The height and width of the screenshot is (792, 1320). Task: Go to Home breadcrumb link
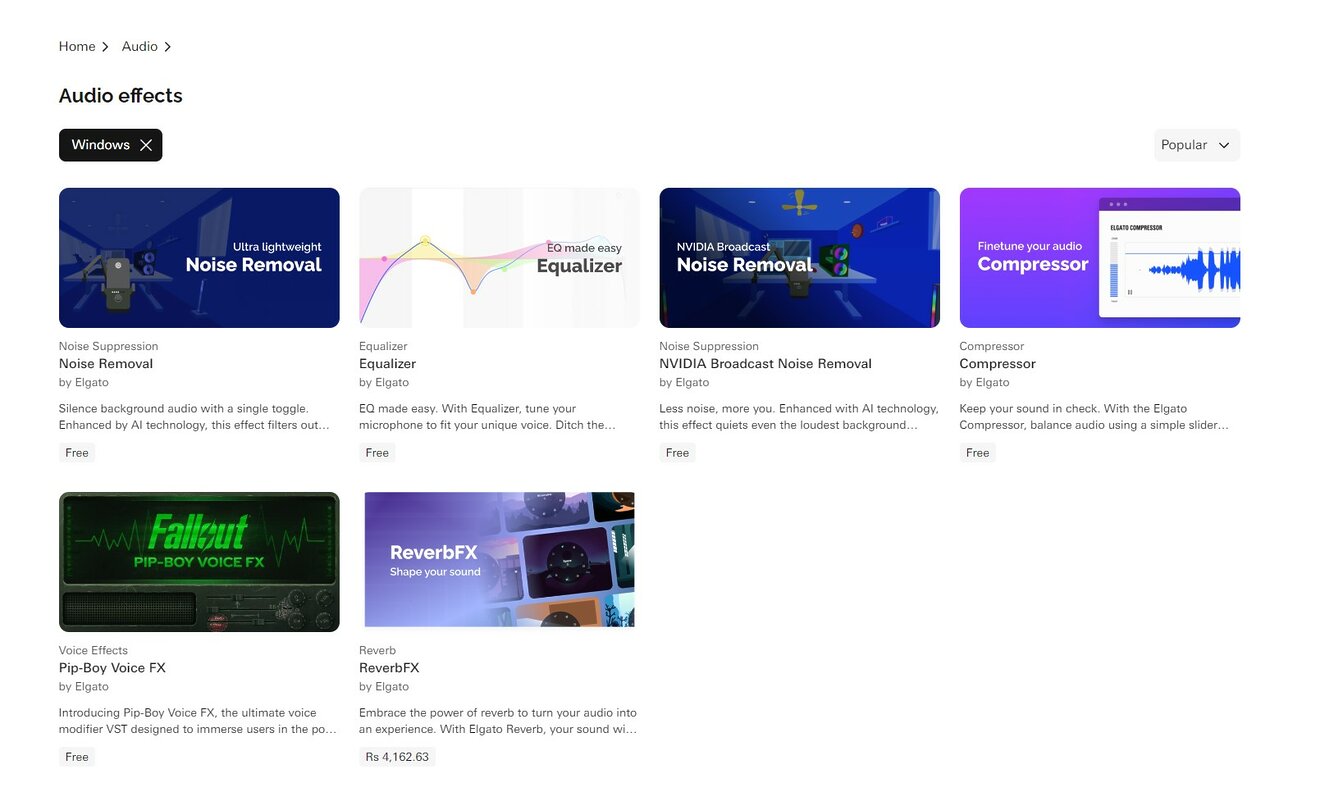77,47
